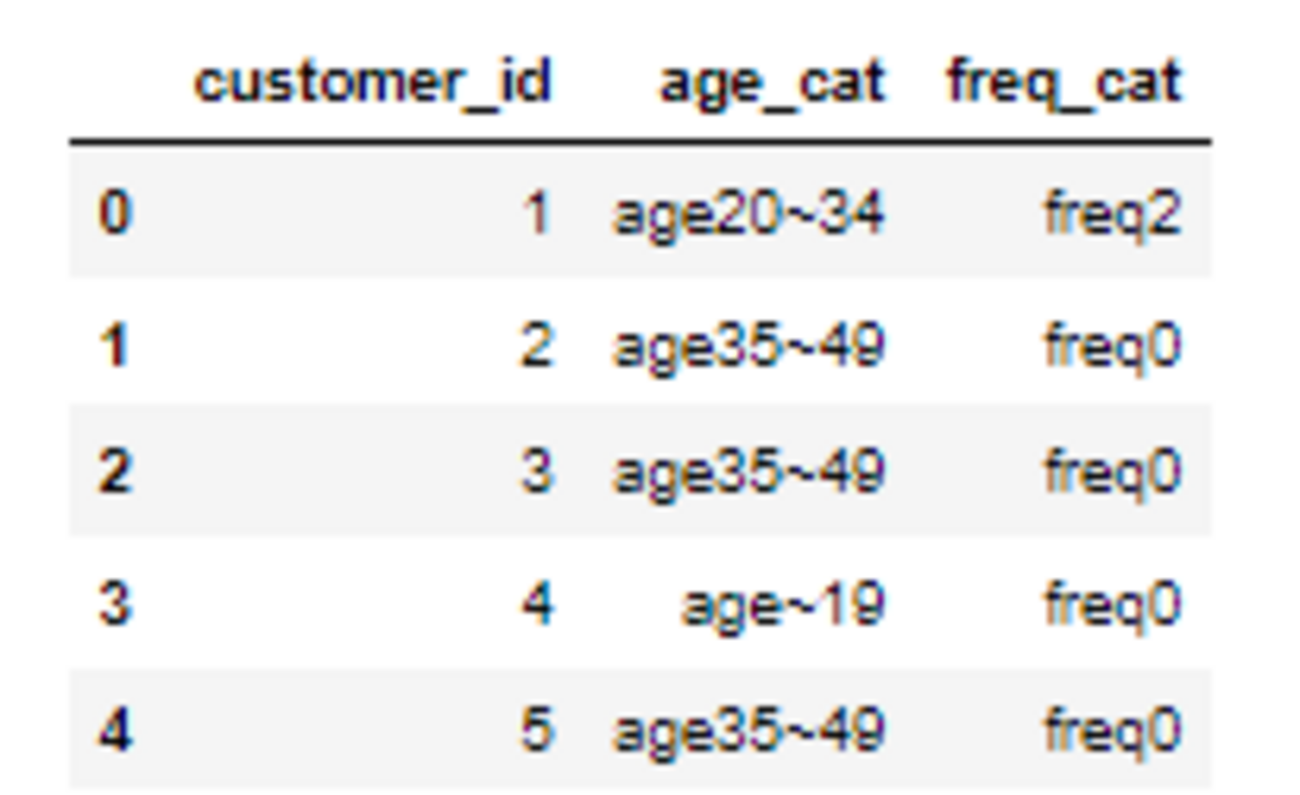
Task: Select row index 3 label
Action: pos(114,604)
